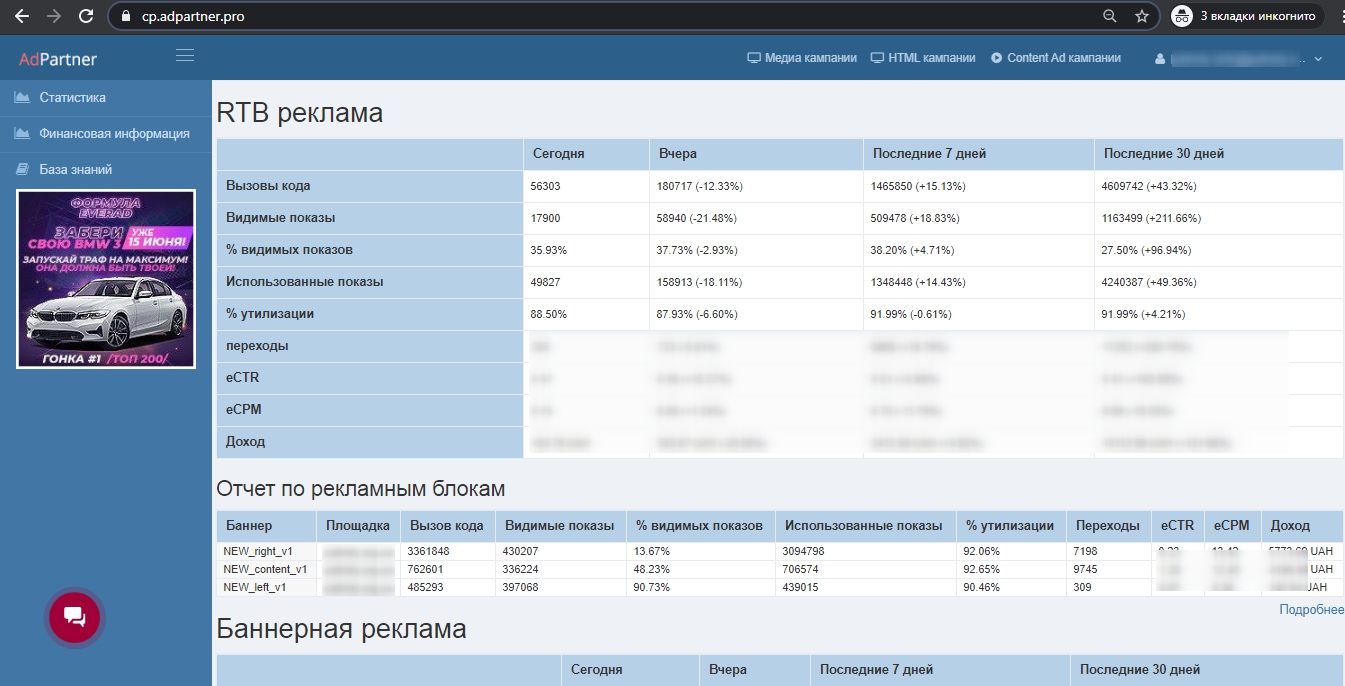The width and height of the screenshot is (1345, 686).
Task: Collapse the sidebar with the hamburger icon
Action: click(x=185, y=55)
